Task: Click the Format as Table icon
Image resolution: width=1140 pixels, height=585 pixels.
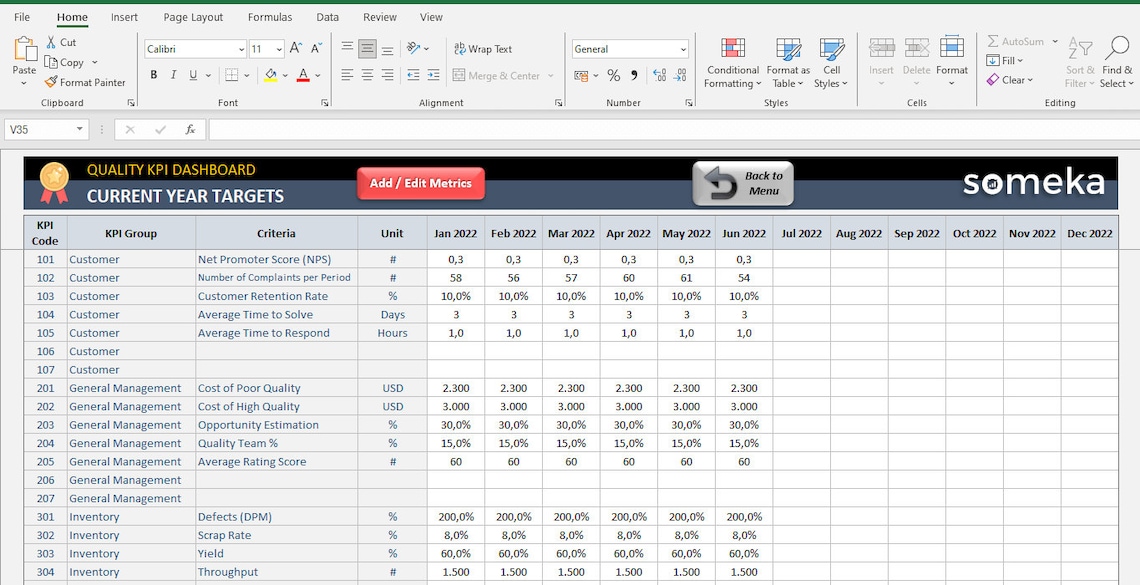Action: [789, 62]
